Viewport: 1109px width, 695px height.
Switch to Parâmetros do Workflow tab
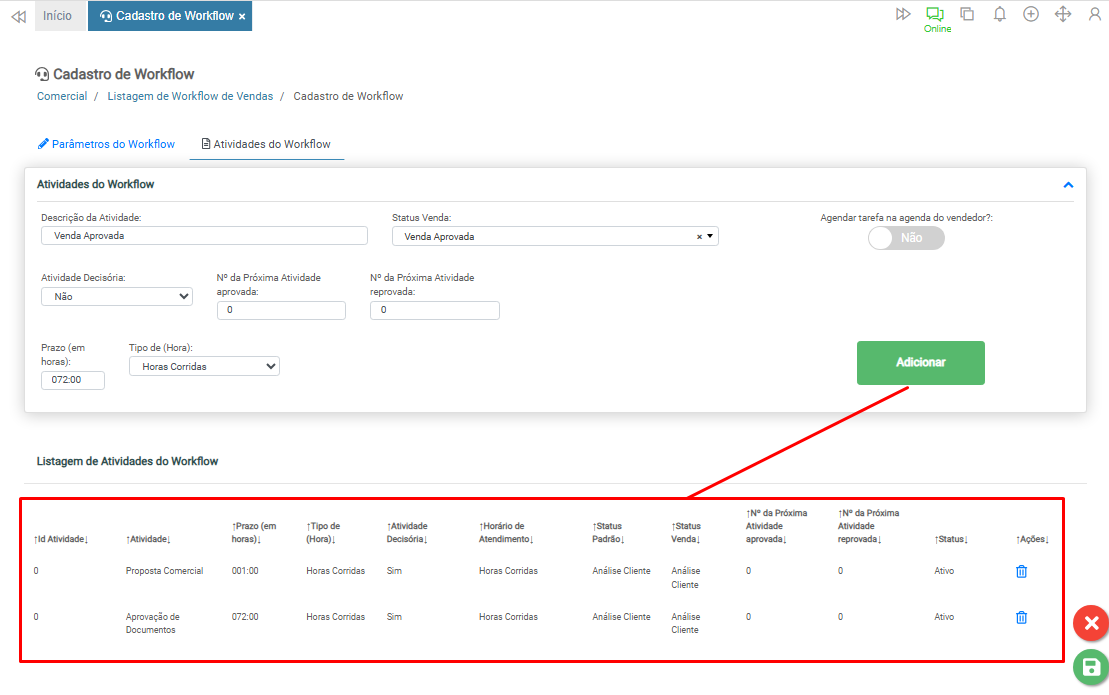106,144
